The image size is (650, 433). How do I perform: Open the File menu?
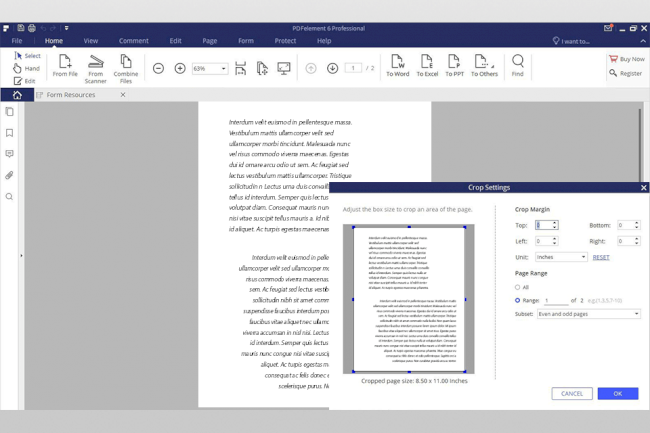coord(17,41)
